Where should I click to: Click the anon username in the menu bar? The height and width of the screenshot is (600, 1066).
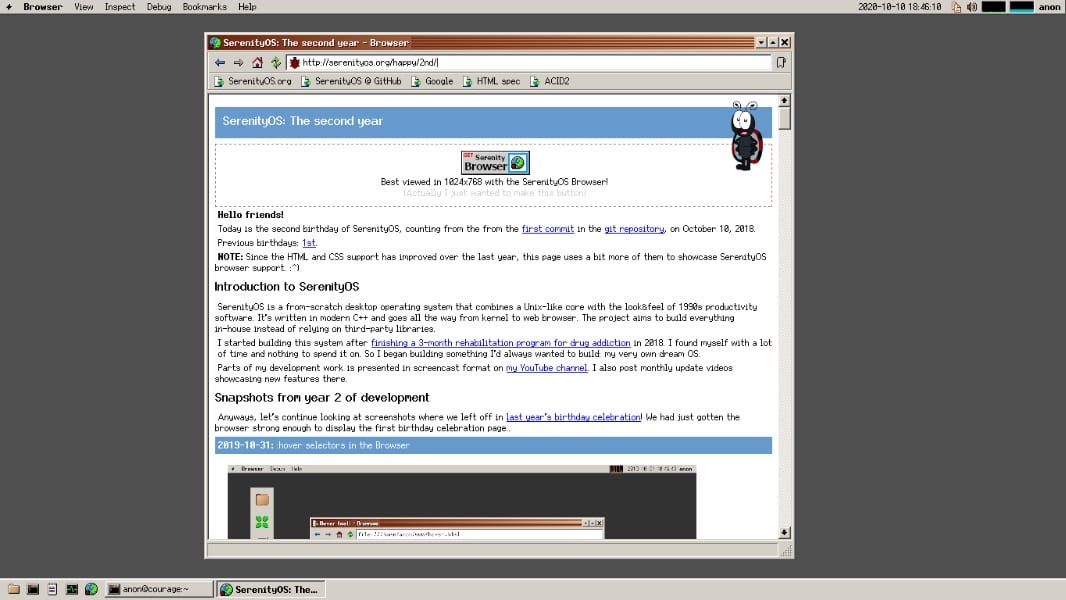point(1049,7)
